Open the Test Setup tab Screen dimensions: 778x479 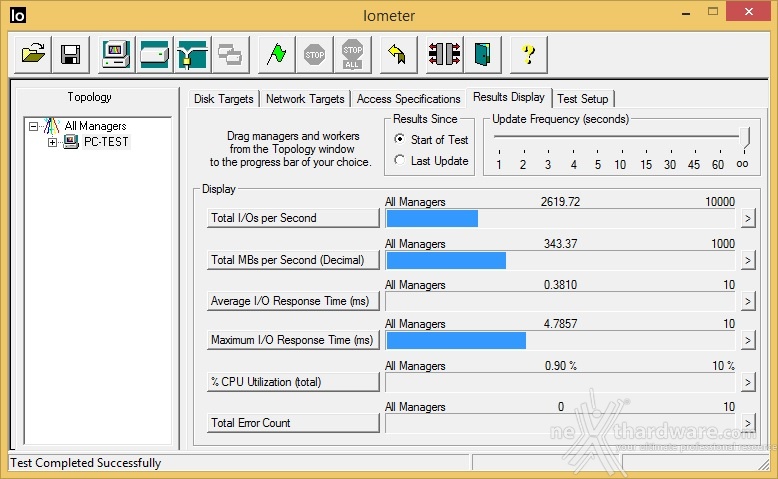pyautogui.click(x=583, y=99)
